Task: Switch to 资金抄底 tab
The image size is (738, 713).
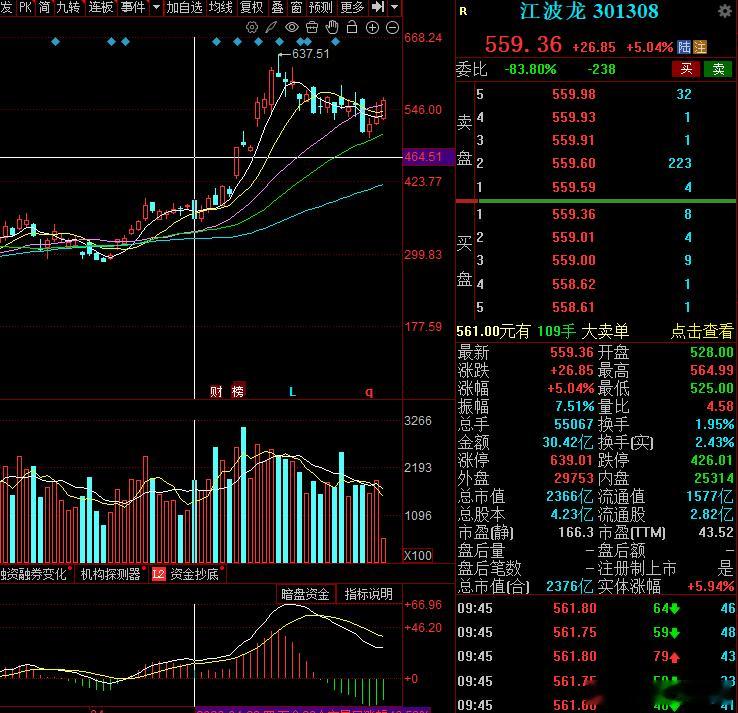Action: (x=194, y=574)
